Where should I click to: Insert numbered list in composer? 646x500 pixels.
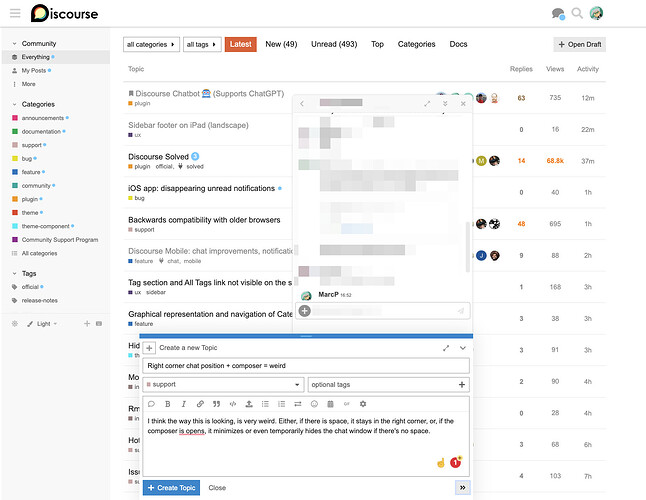(x=281, y=404)
